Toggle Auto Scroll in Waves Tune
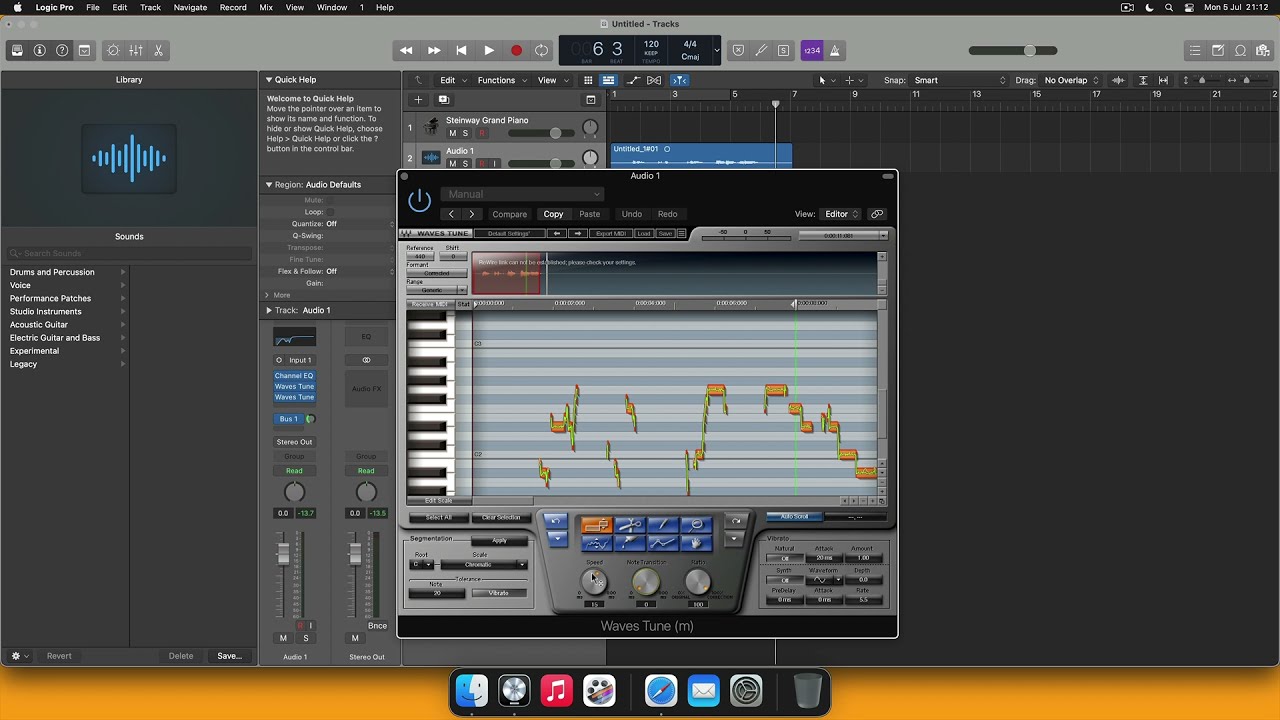This screenshot has width=1280, height=720. point(795,517)
